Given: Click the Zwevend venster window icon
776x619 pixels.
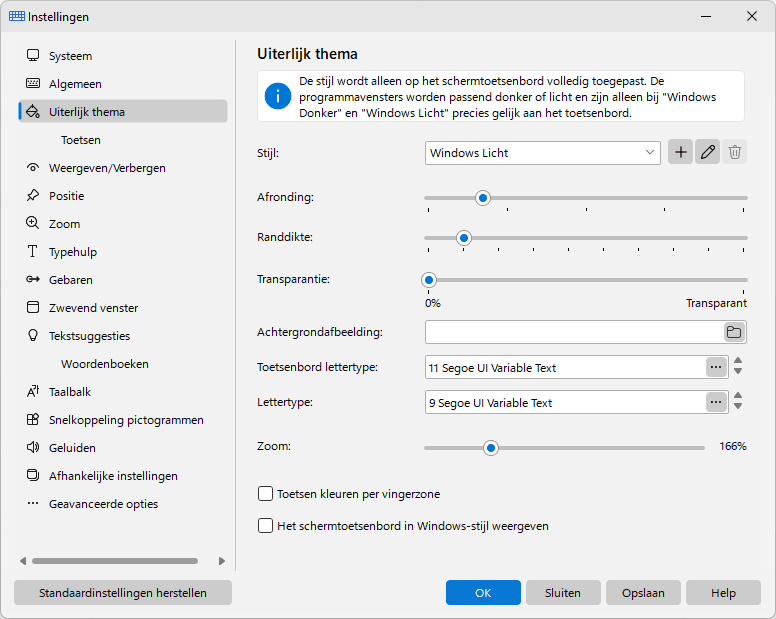Looking at the screenshot, I should pyautogui.click(x=33, y=307).
